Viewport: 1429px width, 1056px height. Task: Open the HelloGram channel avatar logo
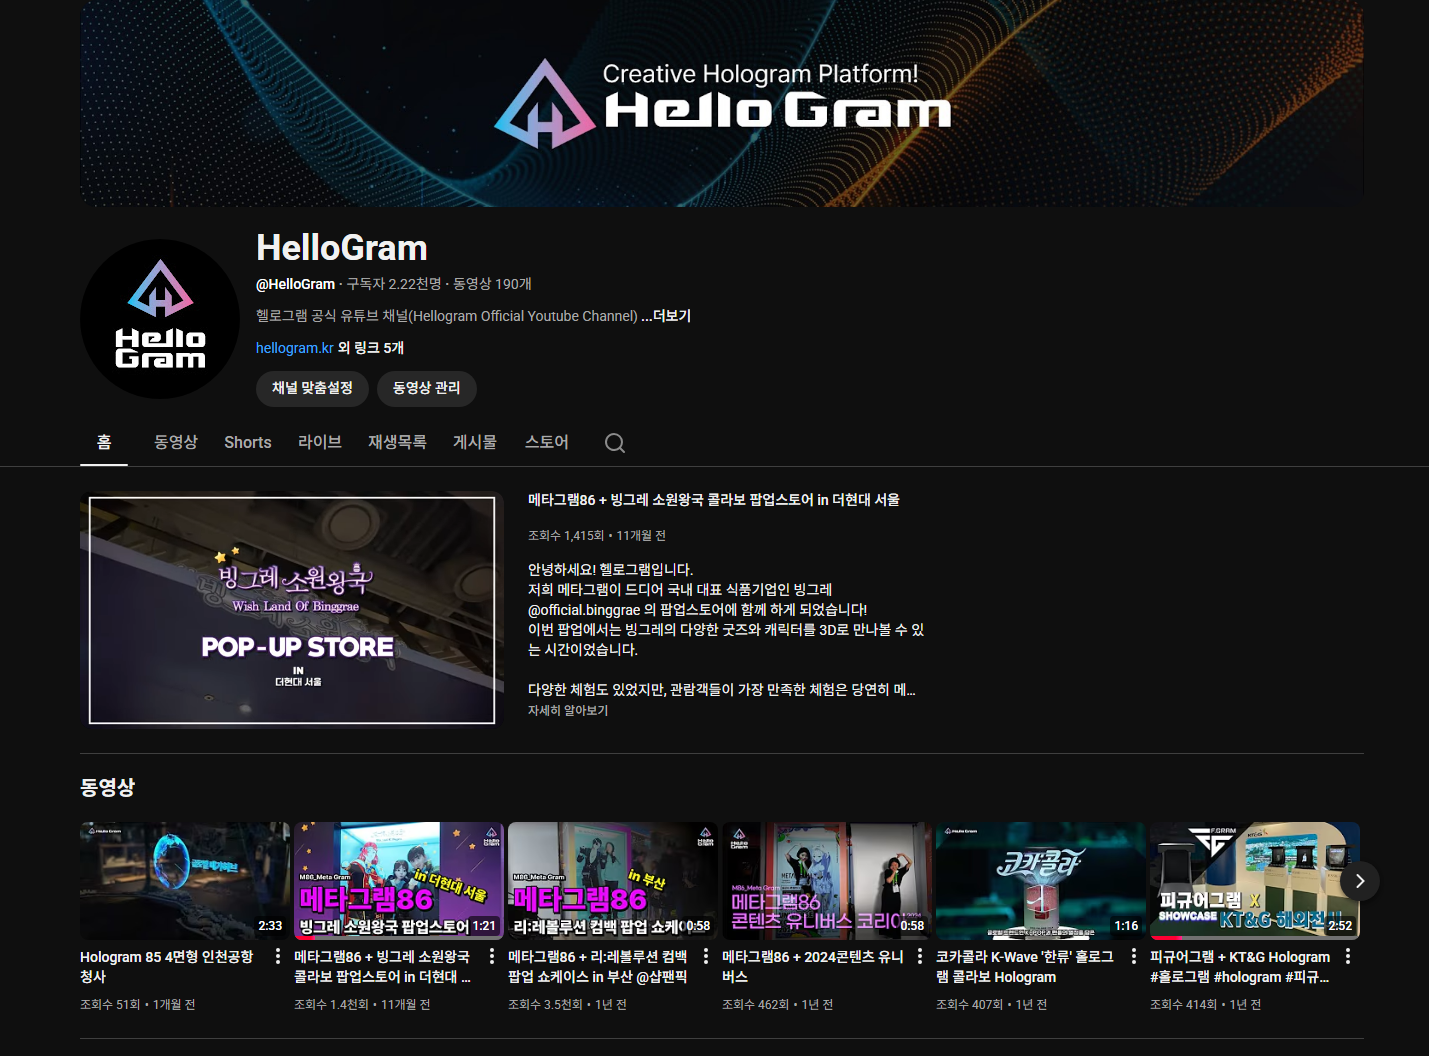[x=160, y=319]
